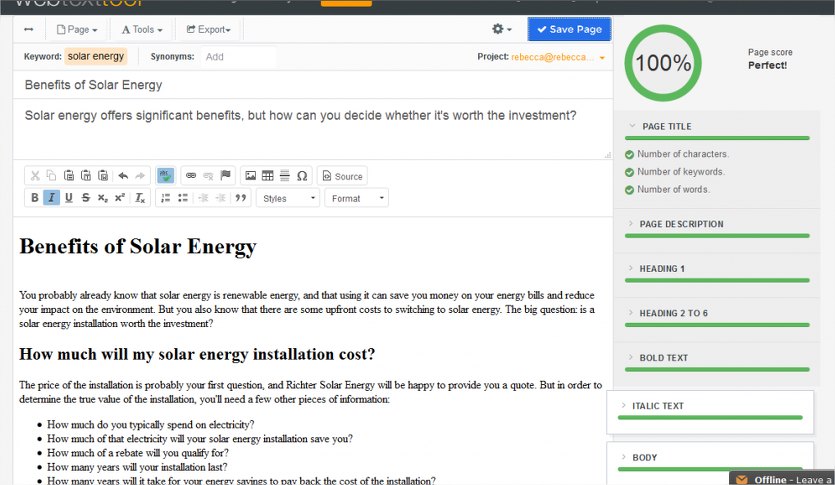Screen dimensions: 835x485
Task: Toggle bold formatting
Action: coord(35,198)
